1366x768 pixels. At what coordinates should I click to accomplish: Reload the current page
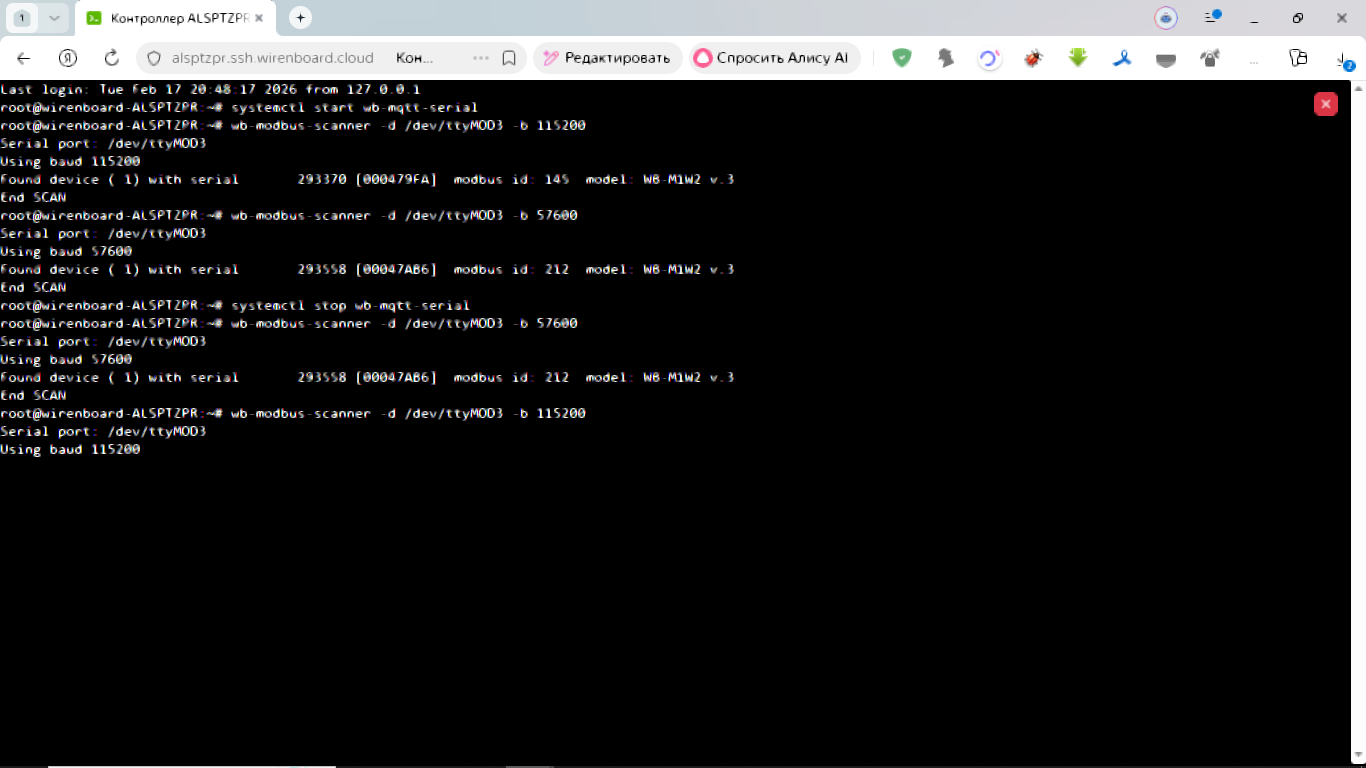tap(112, 58)
